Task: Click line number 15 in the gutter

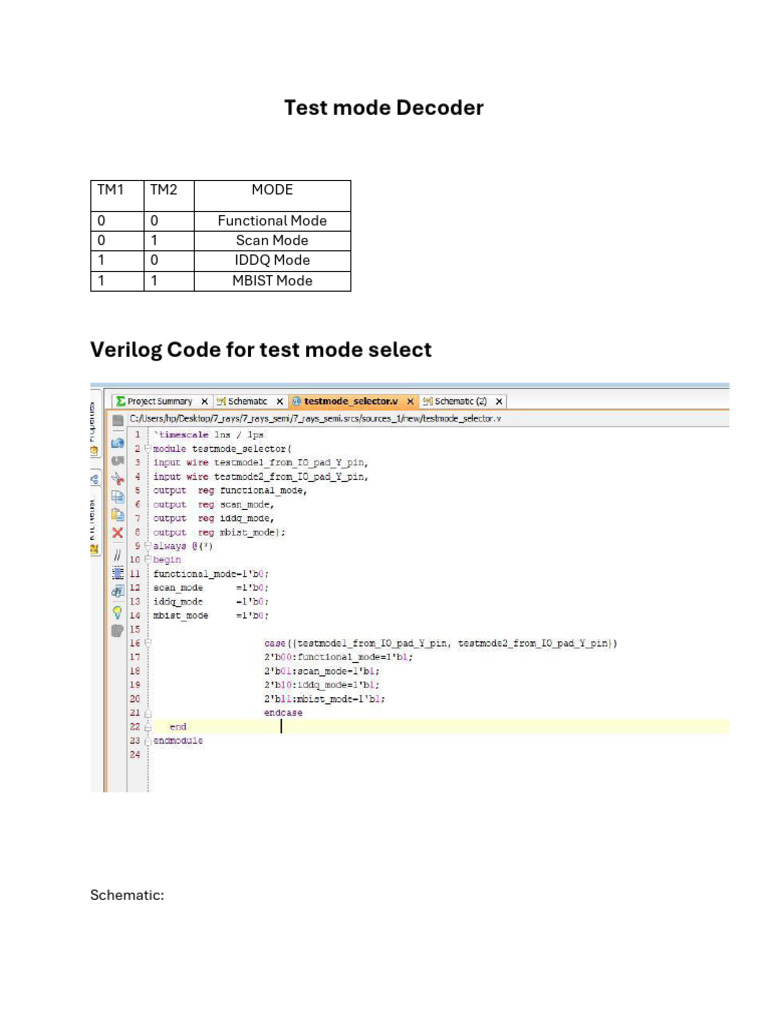Action: [135, 630]
